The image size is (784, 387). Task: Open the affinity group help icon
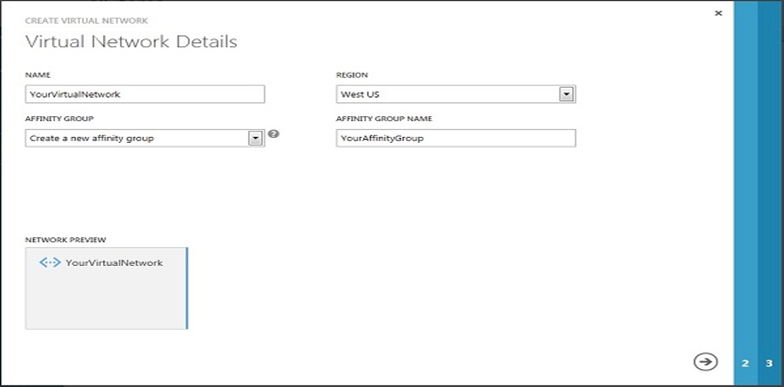tap(273, 134)
